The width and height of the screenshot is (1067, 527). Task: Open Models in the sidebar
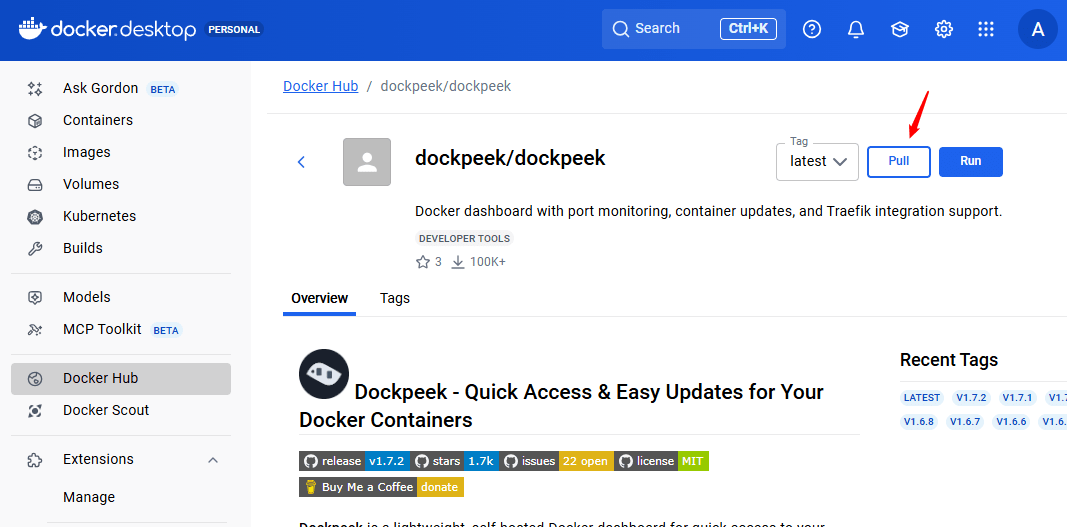coord(120,298)
